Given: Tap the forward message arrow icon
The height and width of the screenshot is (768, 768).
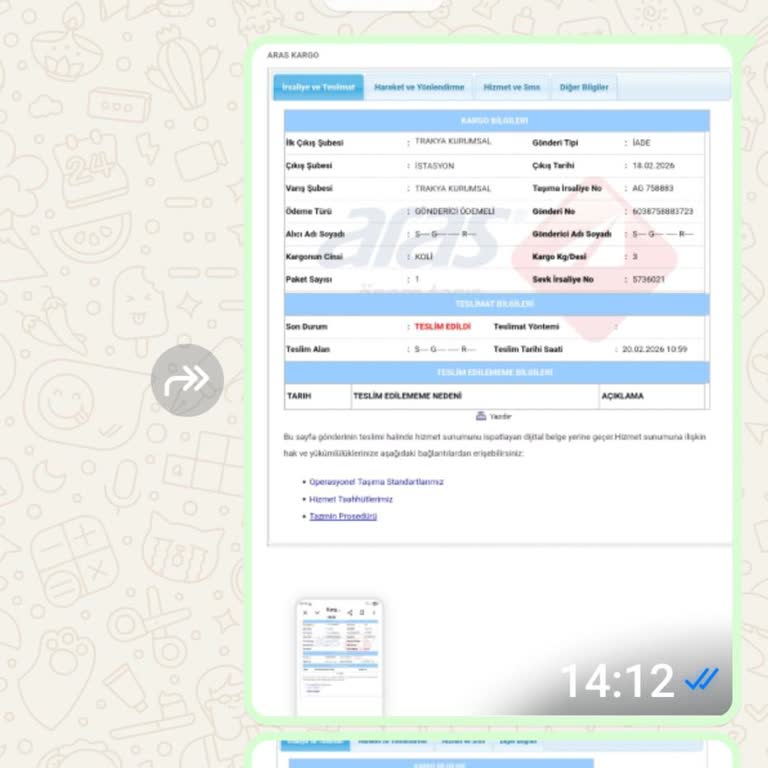Looking at the screenshot, I should tap(188, 380).
